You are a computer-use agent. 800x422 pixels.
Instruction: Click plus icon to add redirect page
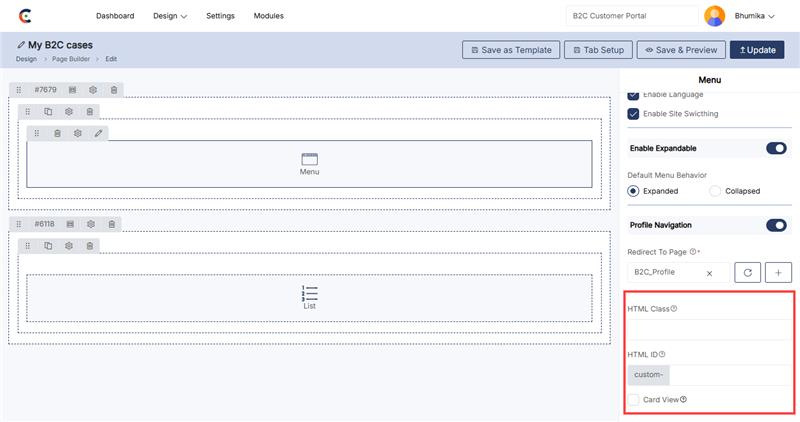(x=778, y=272)
